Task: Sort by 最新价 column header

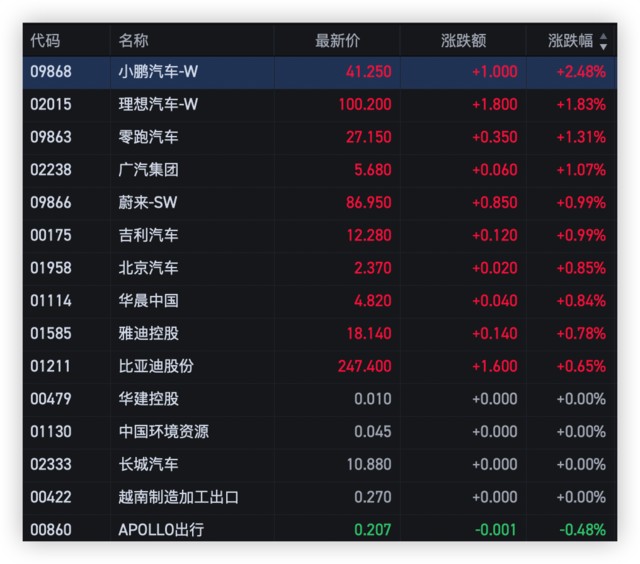Action: click(x=337, y=41)
